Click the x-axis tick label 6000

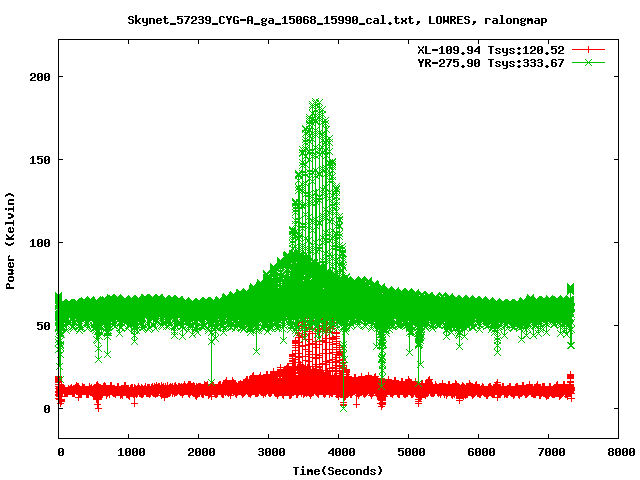click(481, 452)
